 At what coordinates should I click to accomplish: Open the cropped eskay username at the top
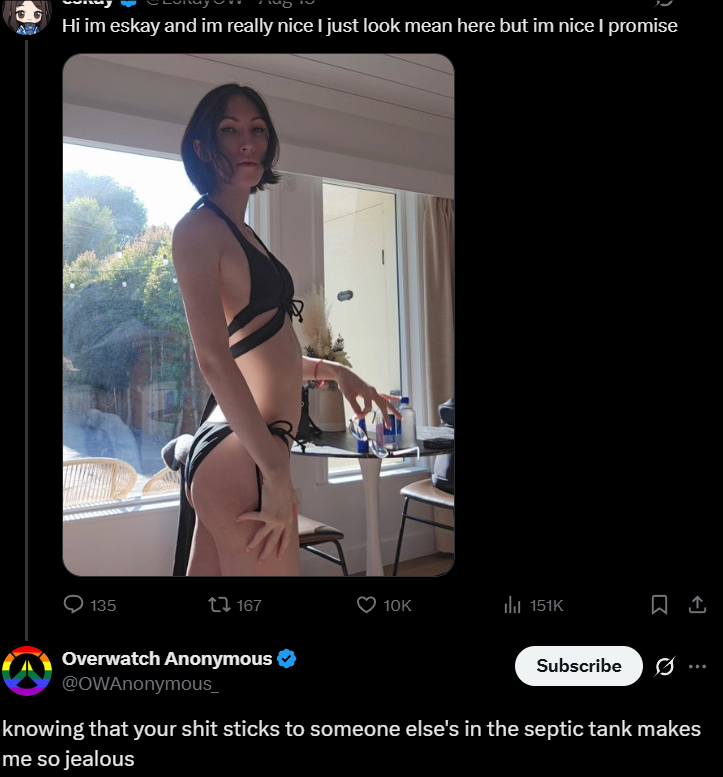tap(88, 2)
